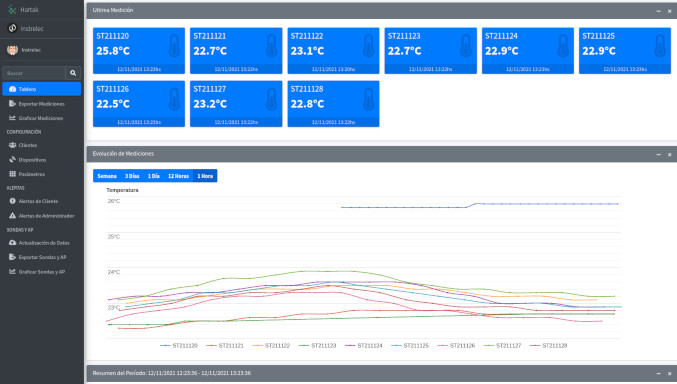Select the 12 Horas time range
Screen dimensions: 677x384
tap(178, 176)
